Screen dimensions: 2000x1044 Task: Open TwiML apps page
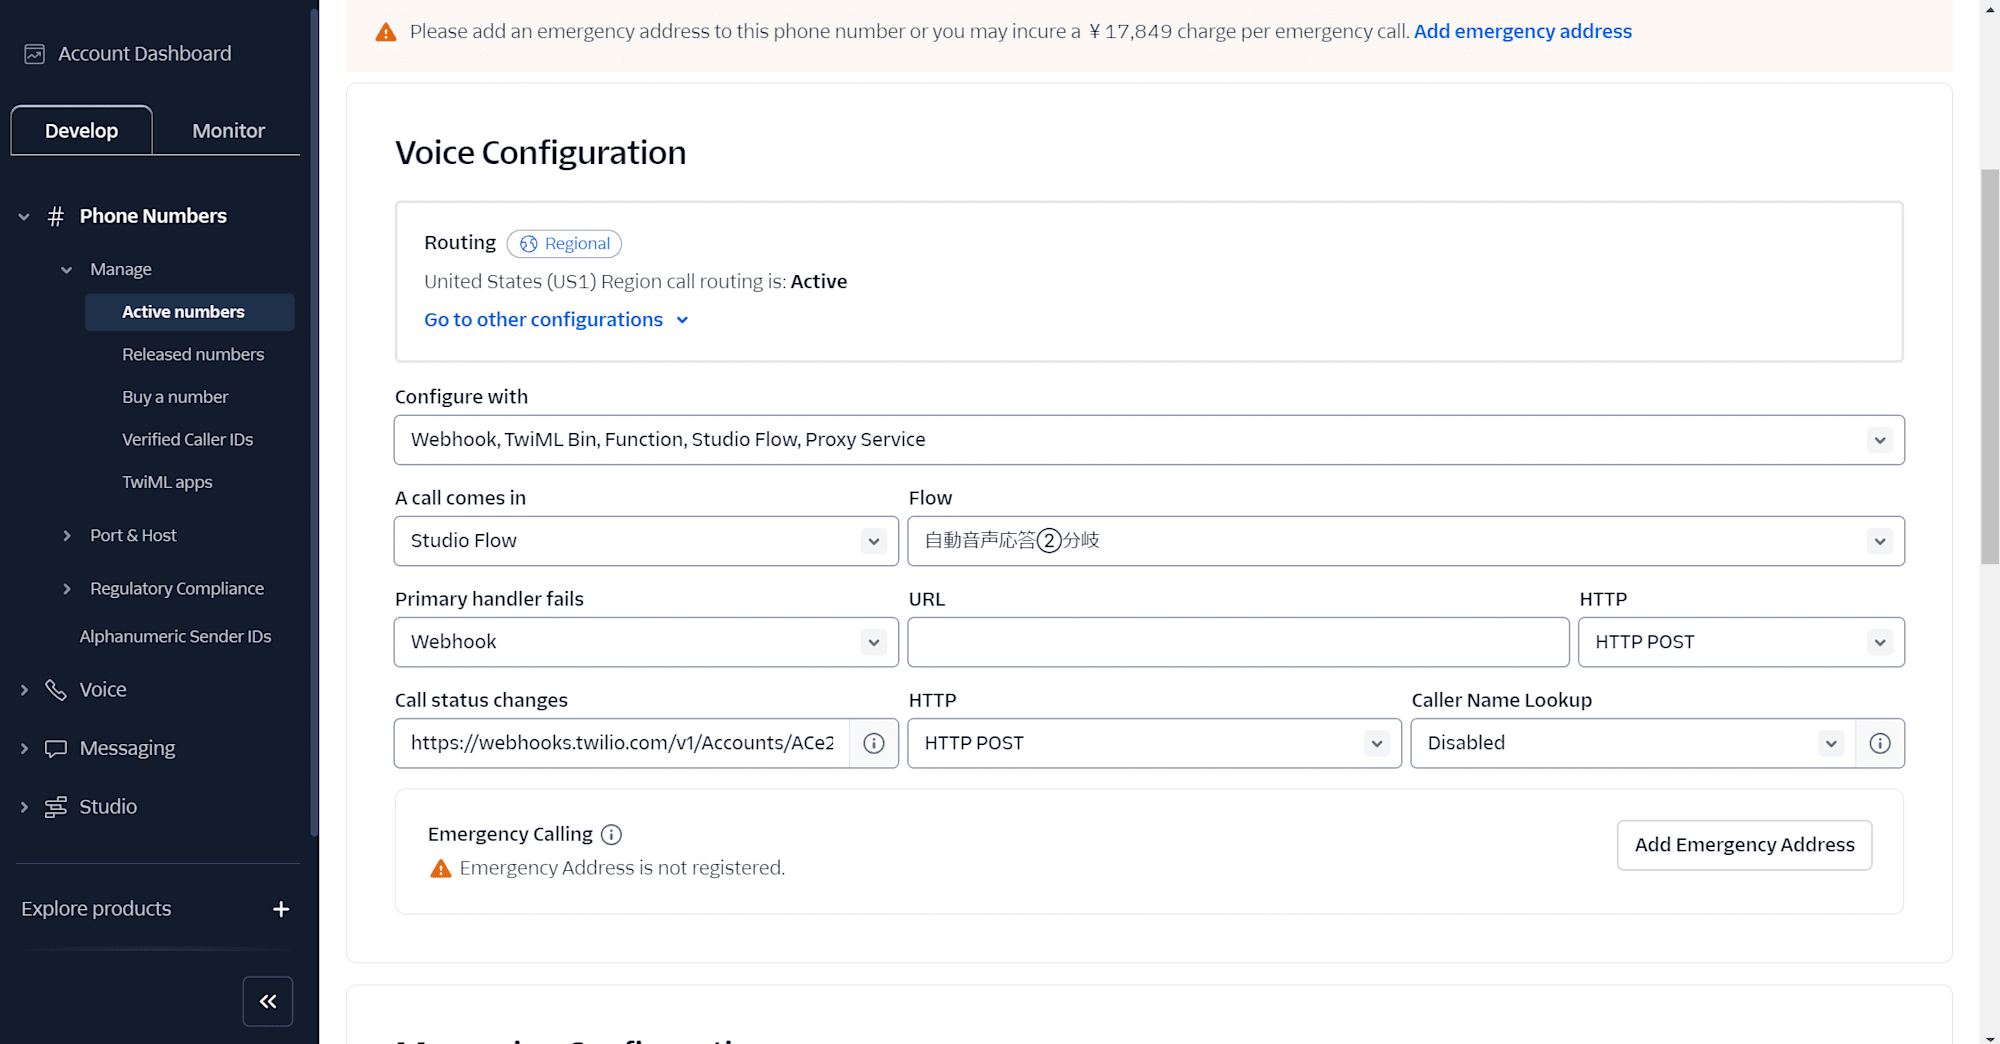point(167,482)
